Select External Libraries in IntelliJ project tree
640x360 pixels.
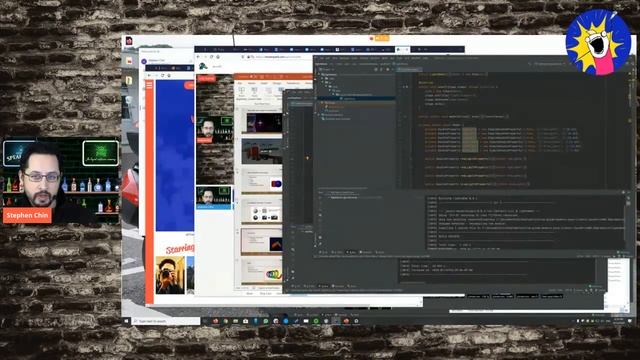(335, 115)
